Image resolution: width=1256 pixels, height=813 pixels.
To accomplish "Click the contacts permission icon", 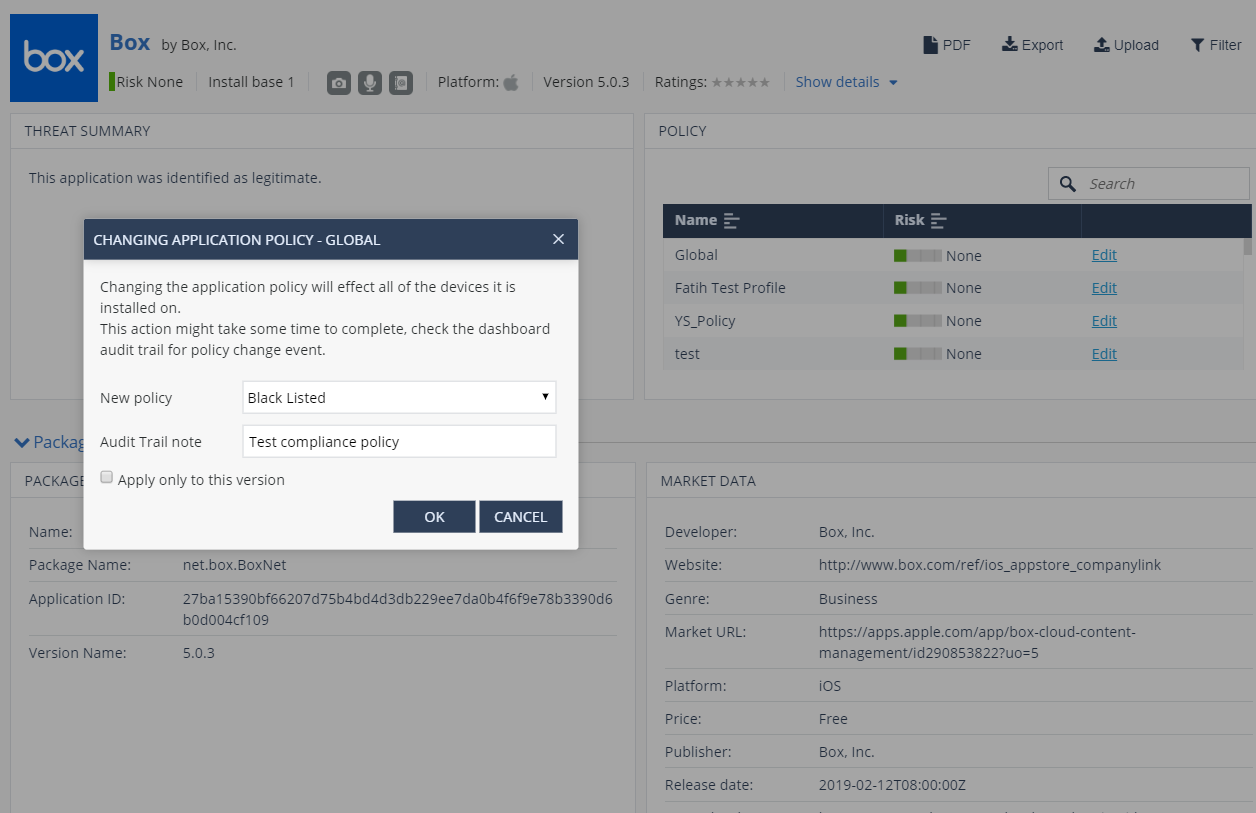I will [401, 83].
